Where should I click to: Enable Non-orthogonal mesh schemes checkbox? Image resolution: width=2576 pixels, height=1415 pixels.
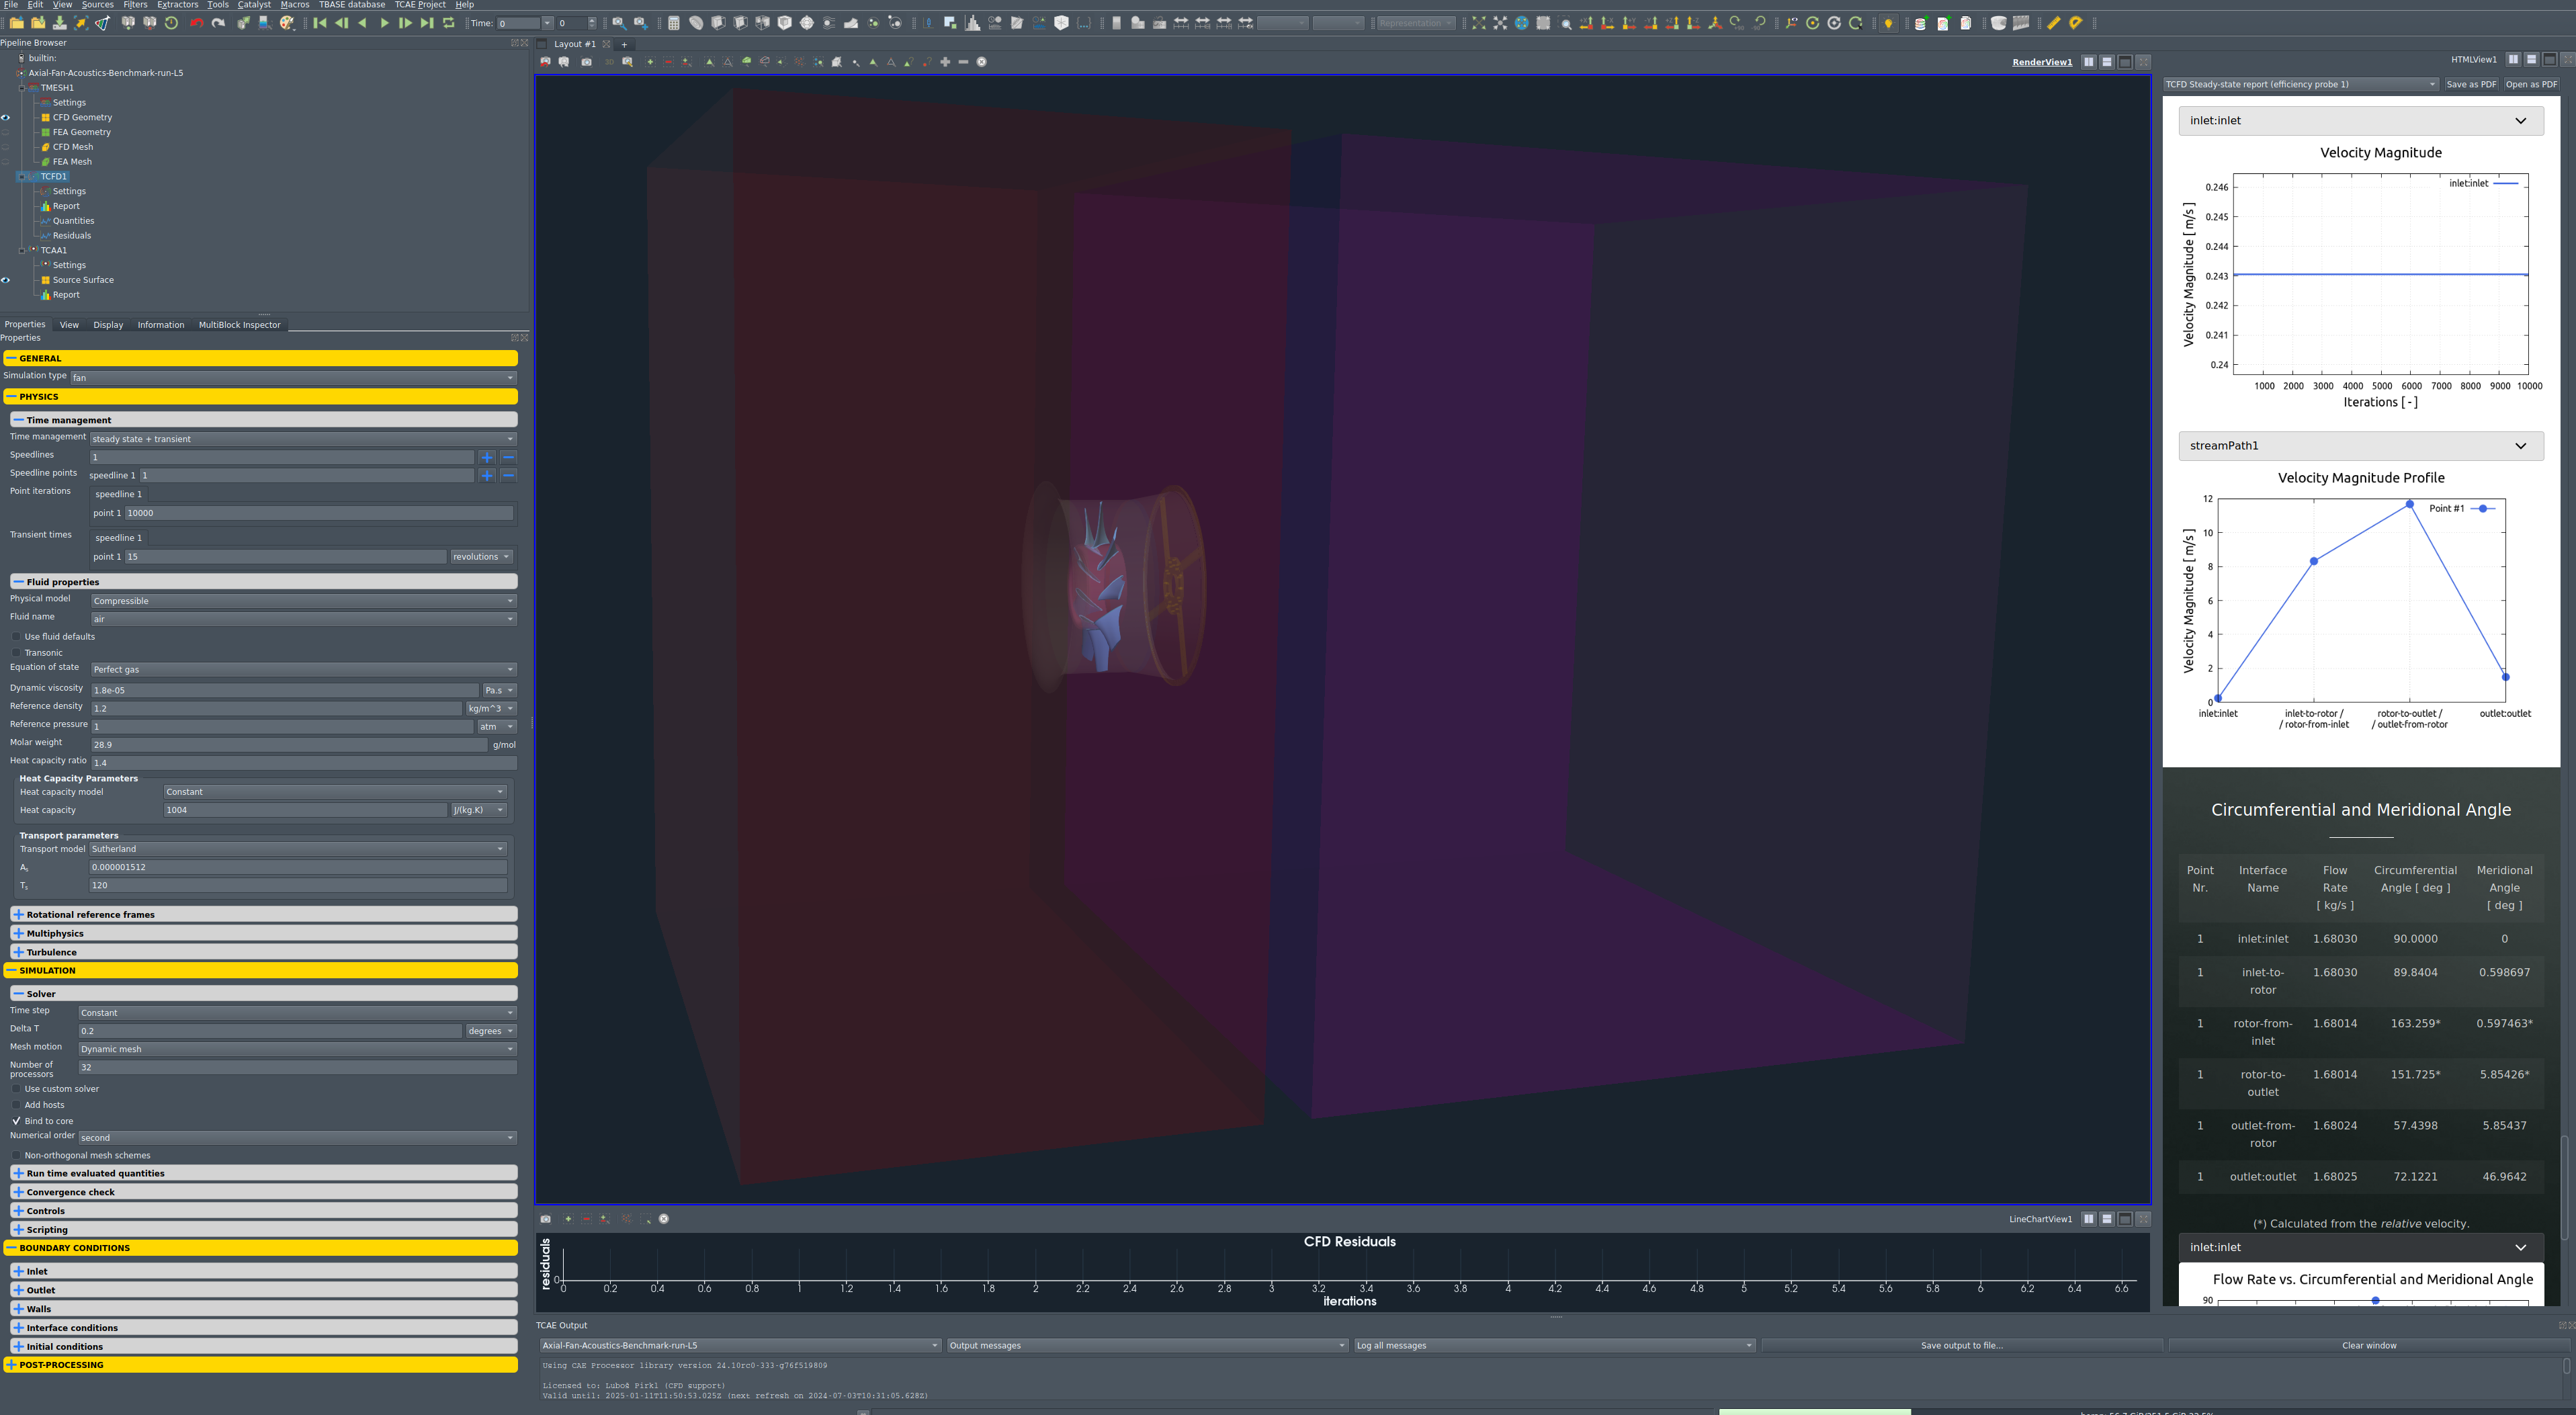coord(16,1155)
